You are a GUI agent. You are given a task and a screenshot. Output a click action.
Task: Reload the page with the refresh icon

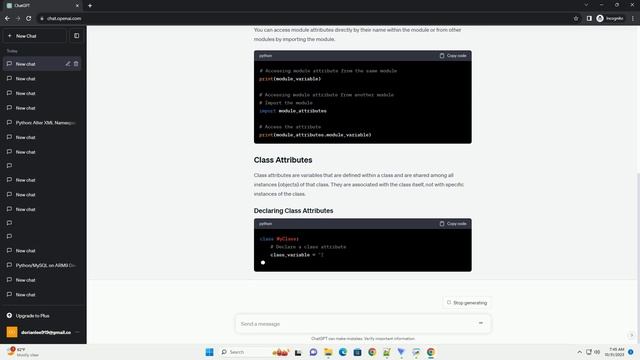click(x=29, y=18)
